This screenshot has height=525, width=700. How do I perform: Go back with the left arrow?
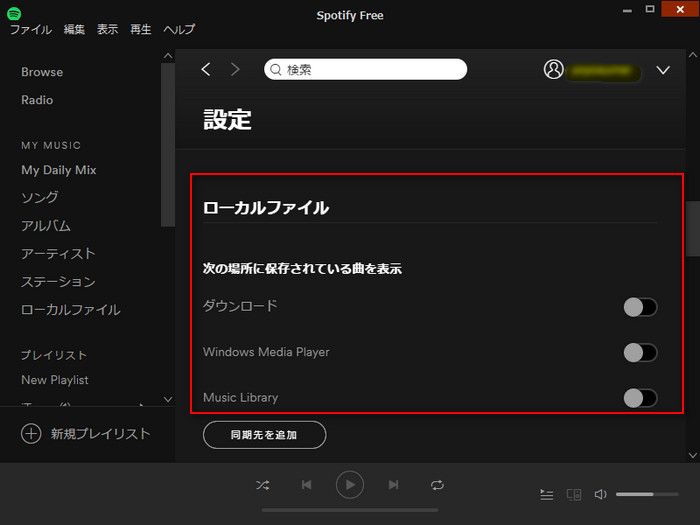click(x=206, y=69)
